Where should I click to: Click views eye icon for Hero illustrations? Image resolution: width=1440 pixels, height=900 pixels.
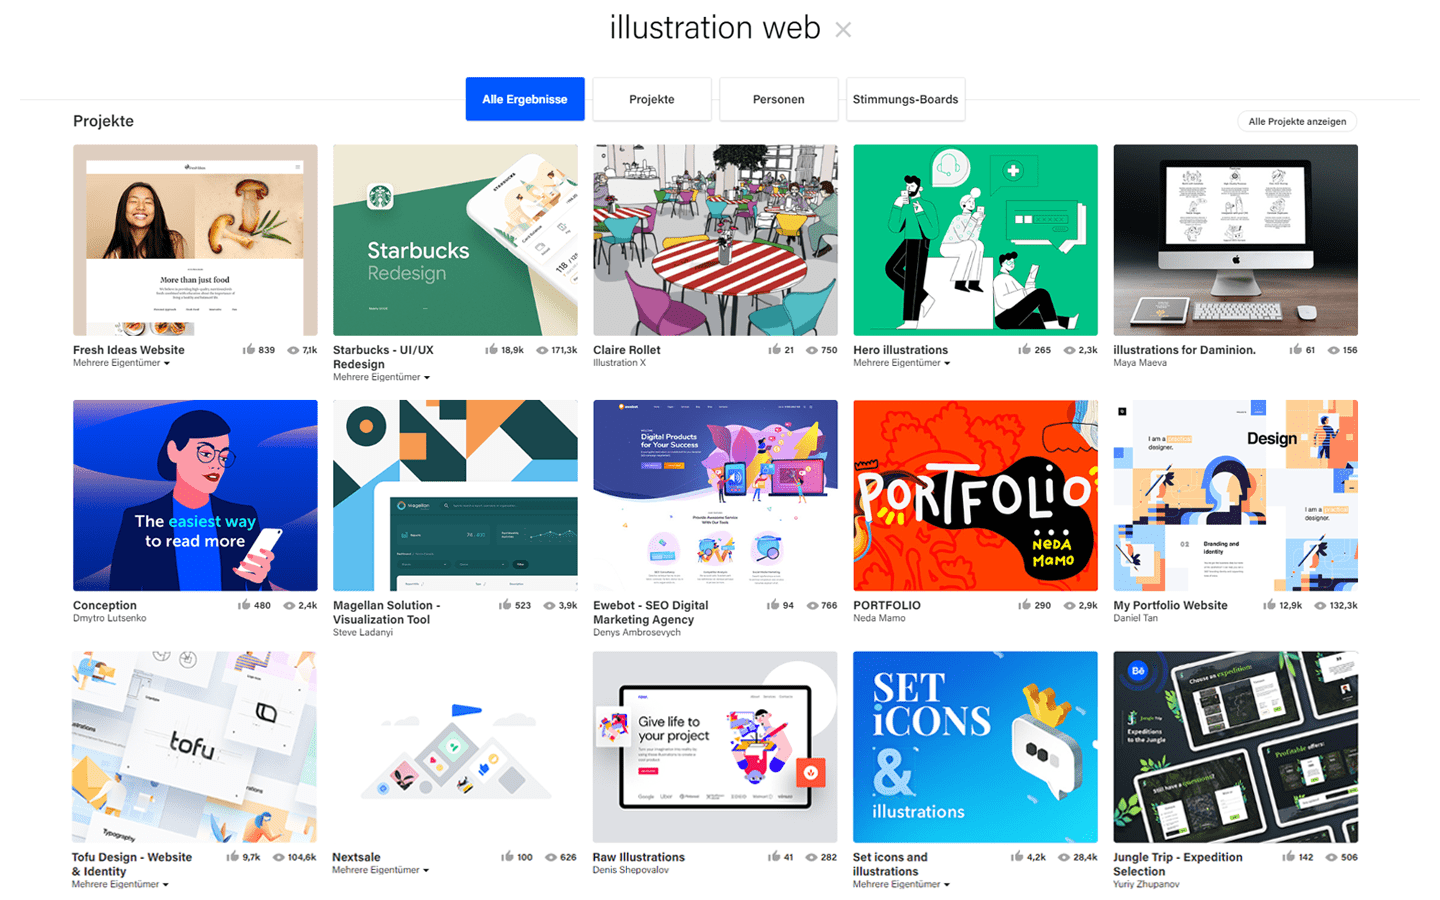click(x=1069, y=350)
